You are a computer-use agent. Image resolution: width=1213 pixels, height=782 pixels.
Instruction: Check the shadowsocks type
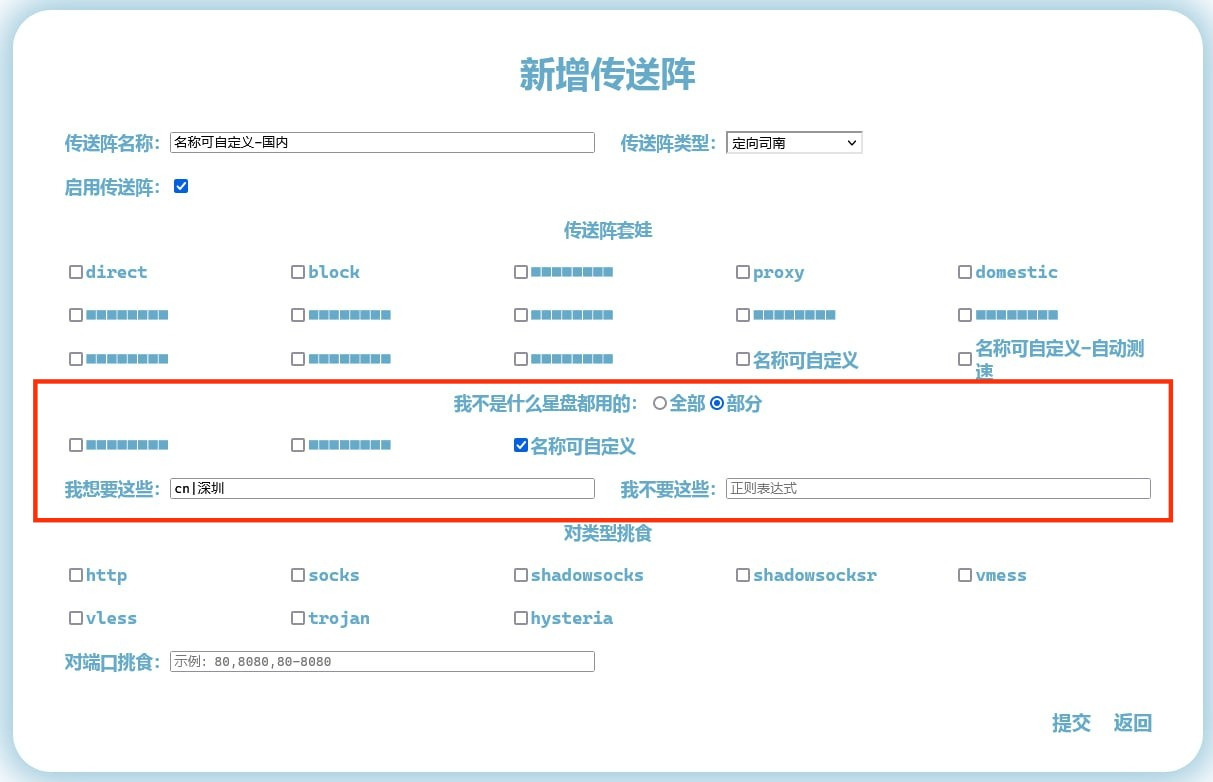pyautogui.click(x=521, y=575)
